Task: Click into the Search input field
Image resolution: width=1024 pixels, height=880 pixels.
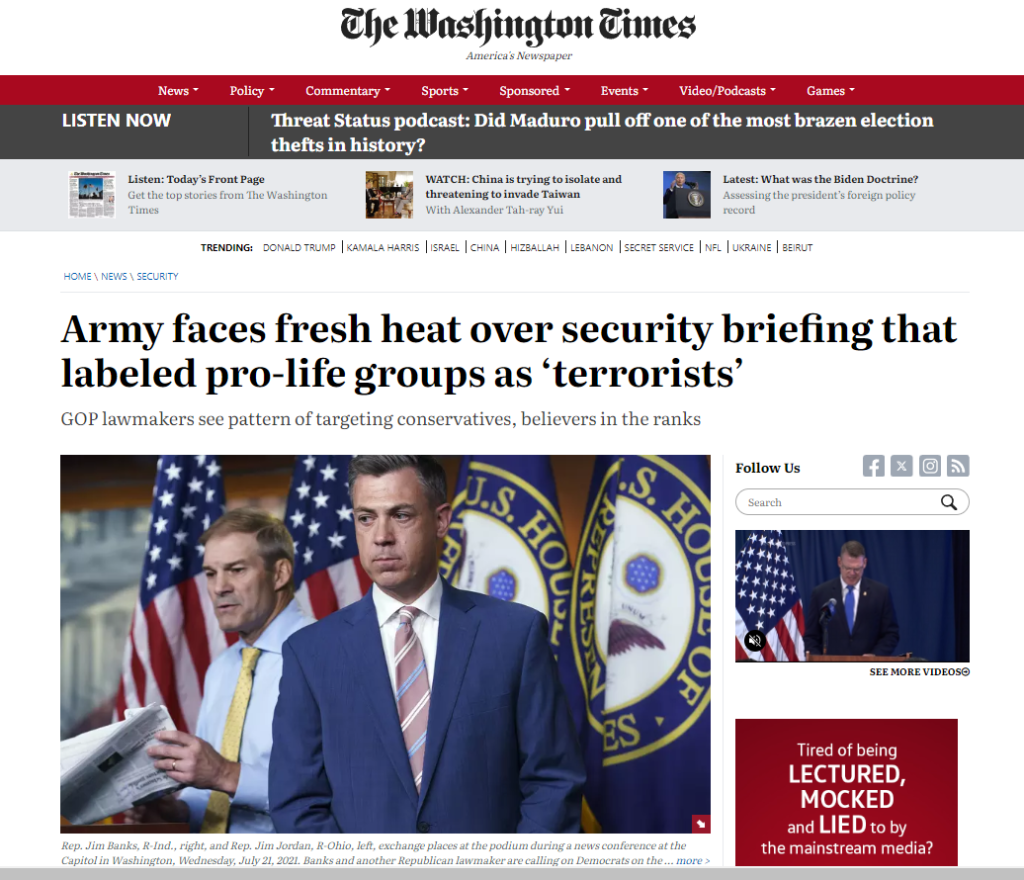Action: pos(839,502)
